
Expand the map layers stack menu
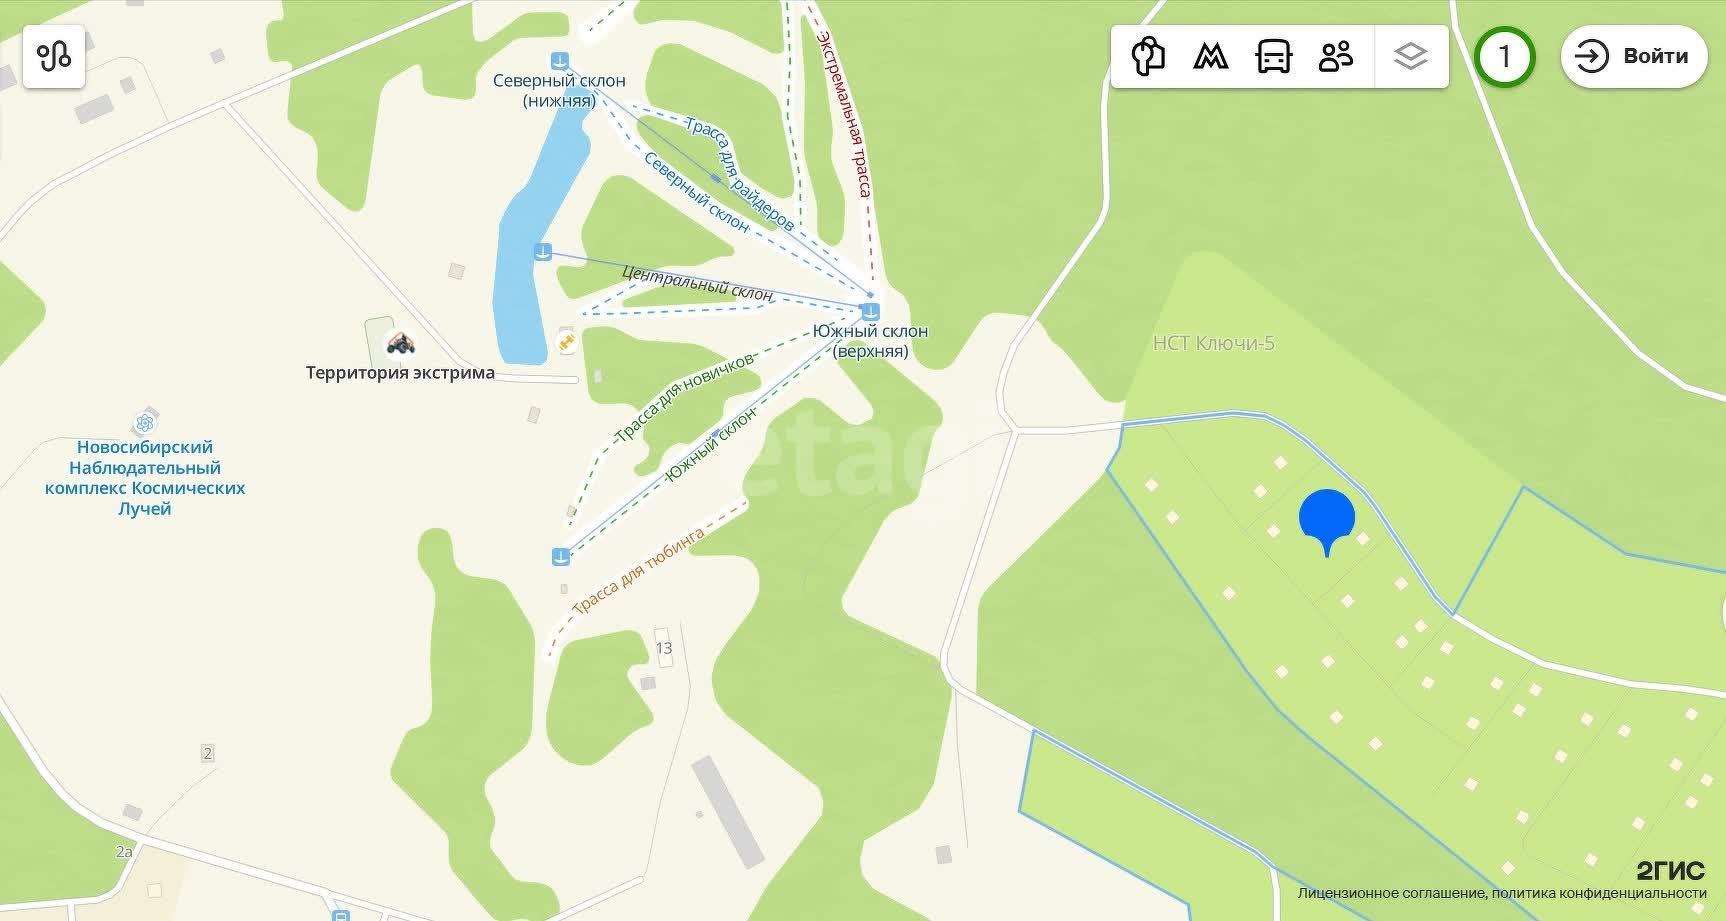pyautogui.click(x=1410, y=56)
